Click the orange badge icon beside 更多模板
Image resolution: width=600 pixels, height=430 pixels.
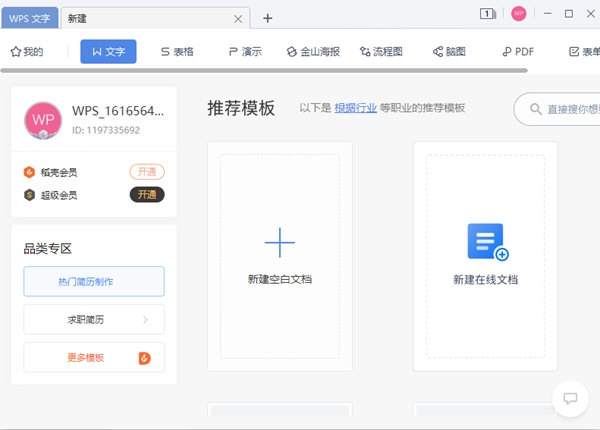pos(145,358)
